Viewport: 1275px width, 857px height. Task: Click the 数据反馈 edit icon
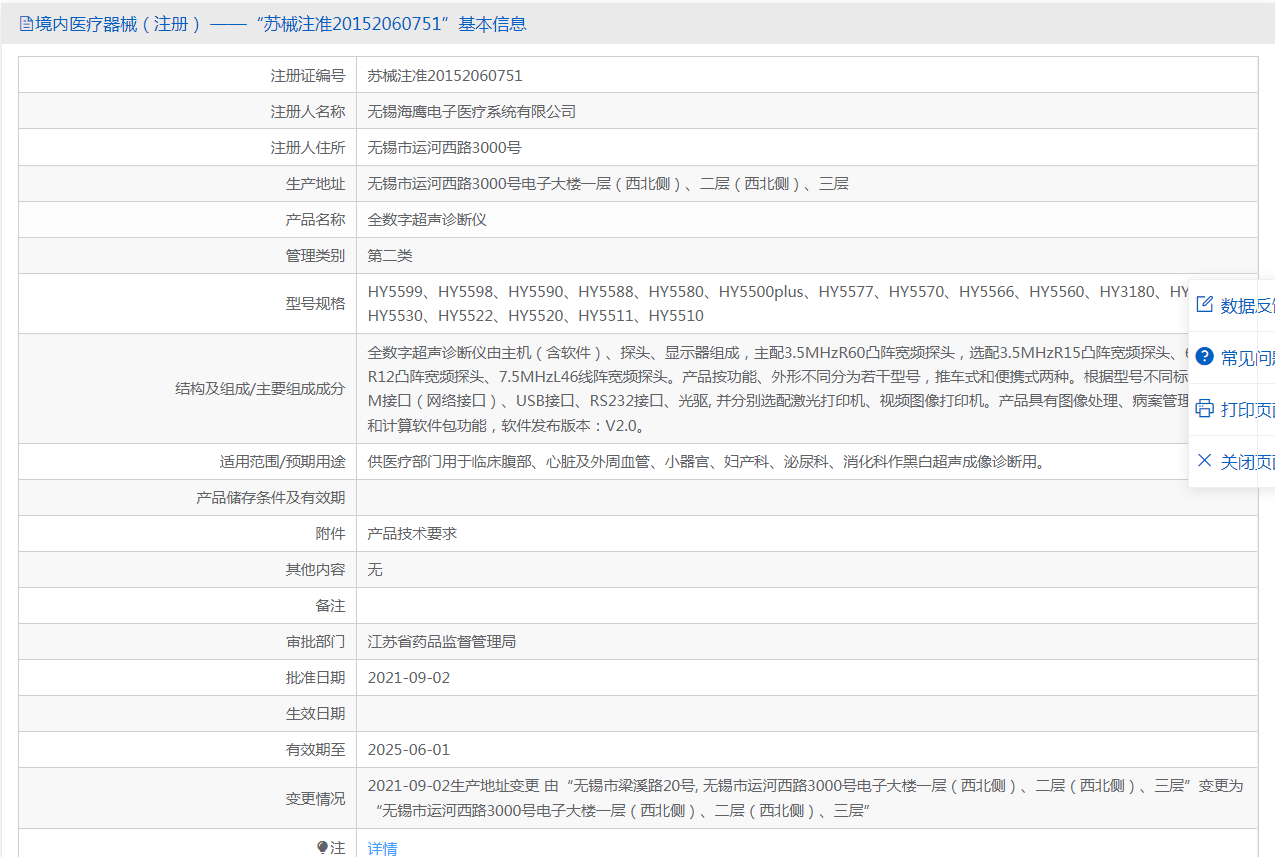(x=1205, y=304)
